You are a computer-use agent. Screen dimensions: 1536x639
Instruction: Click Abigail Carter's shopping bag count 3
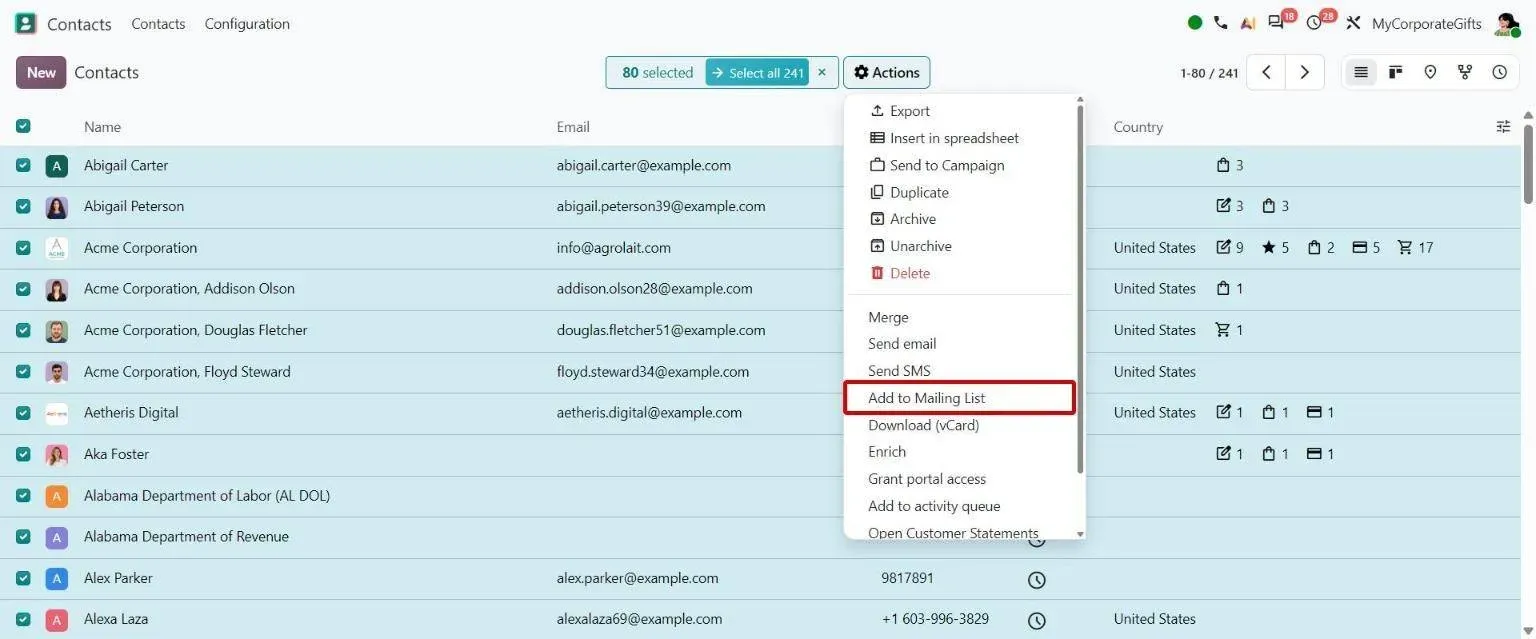coord(1229,165)
